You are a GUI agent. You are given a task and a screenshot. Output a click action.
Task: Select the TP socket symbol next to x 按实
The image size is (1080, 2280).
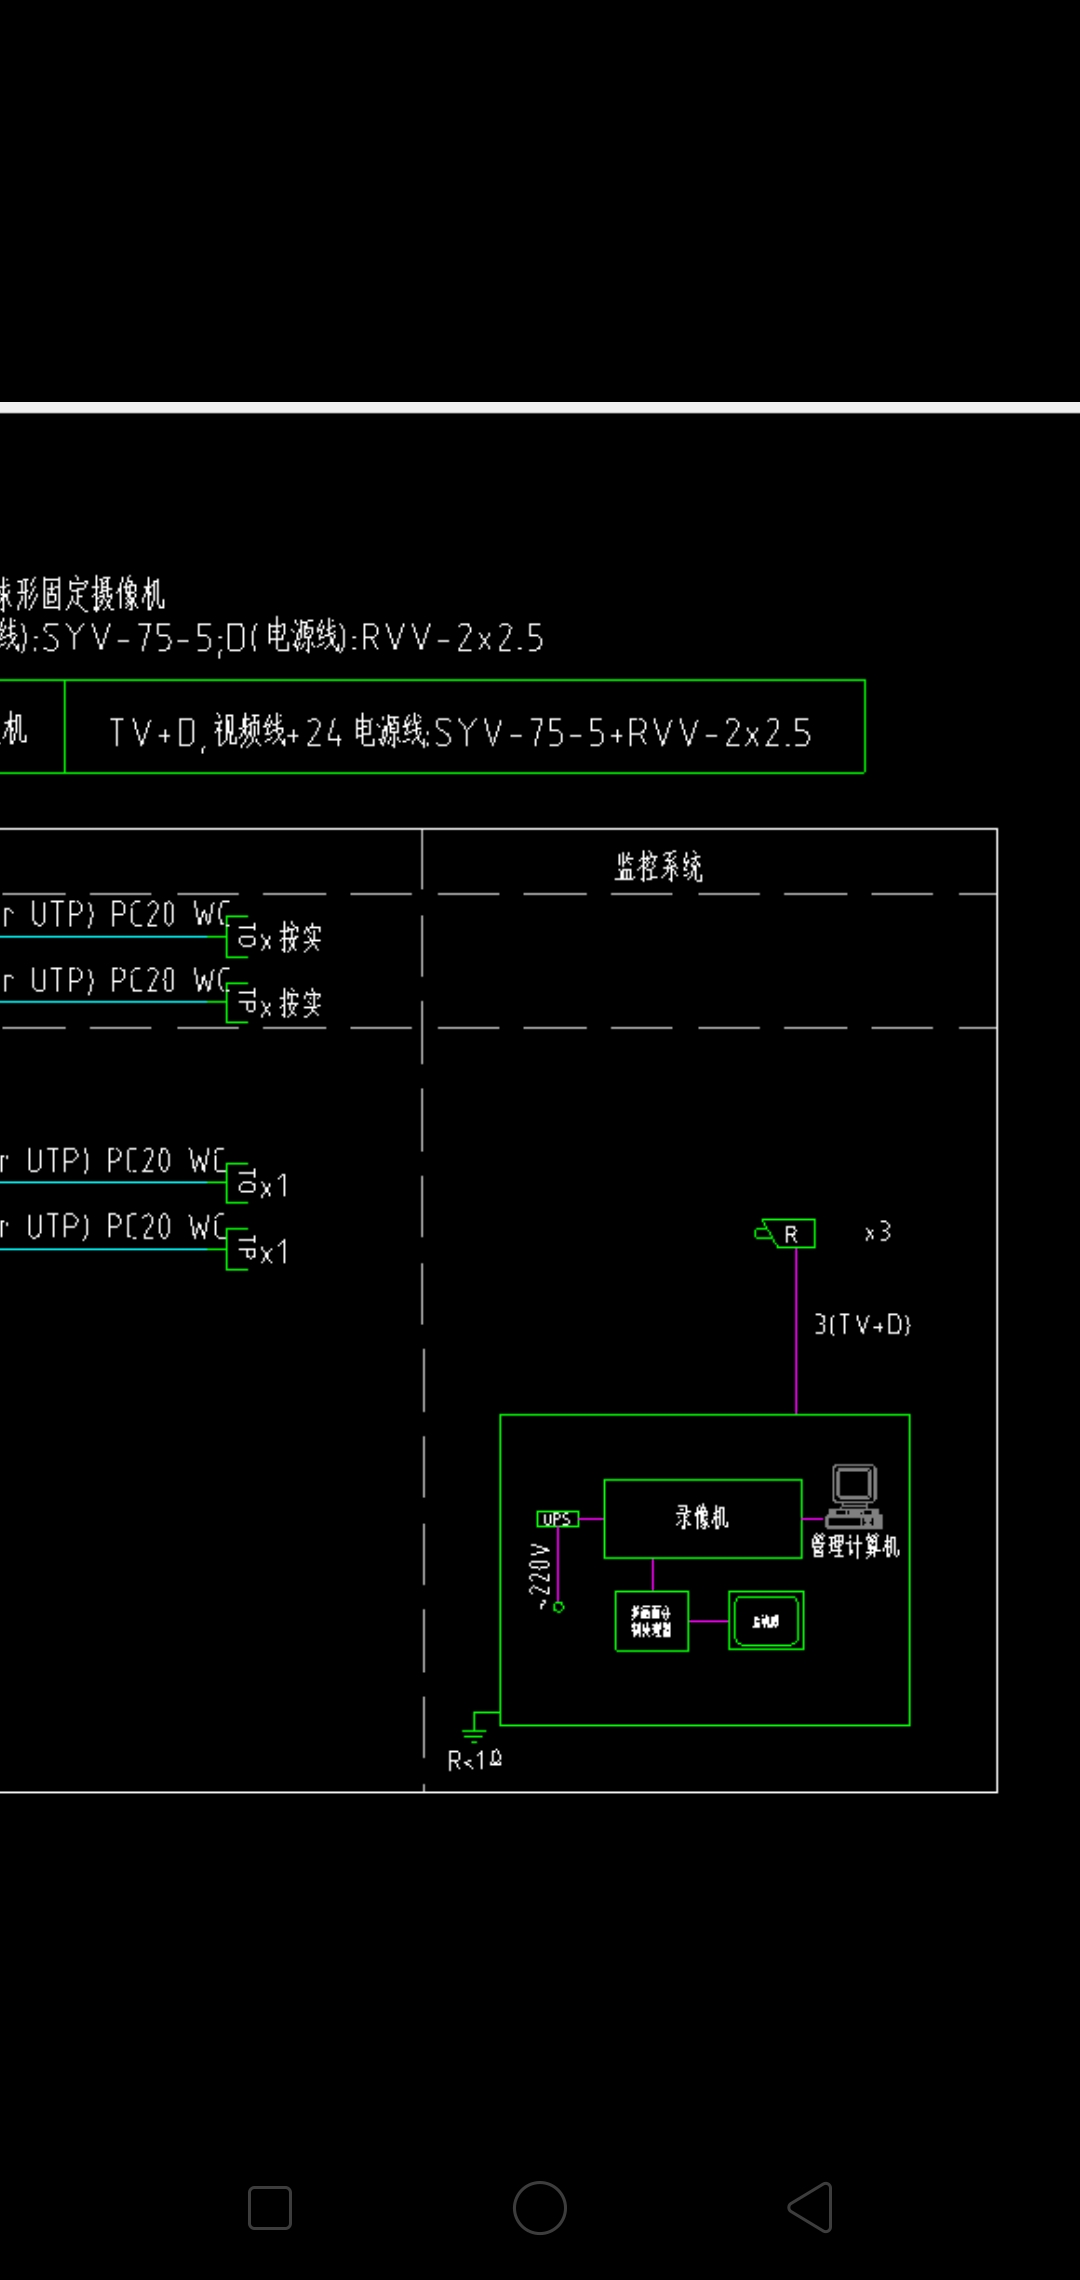[242, 1002]
